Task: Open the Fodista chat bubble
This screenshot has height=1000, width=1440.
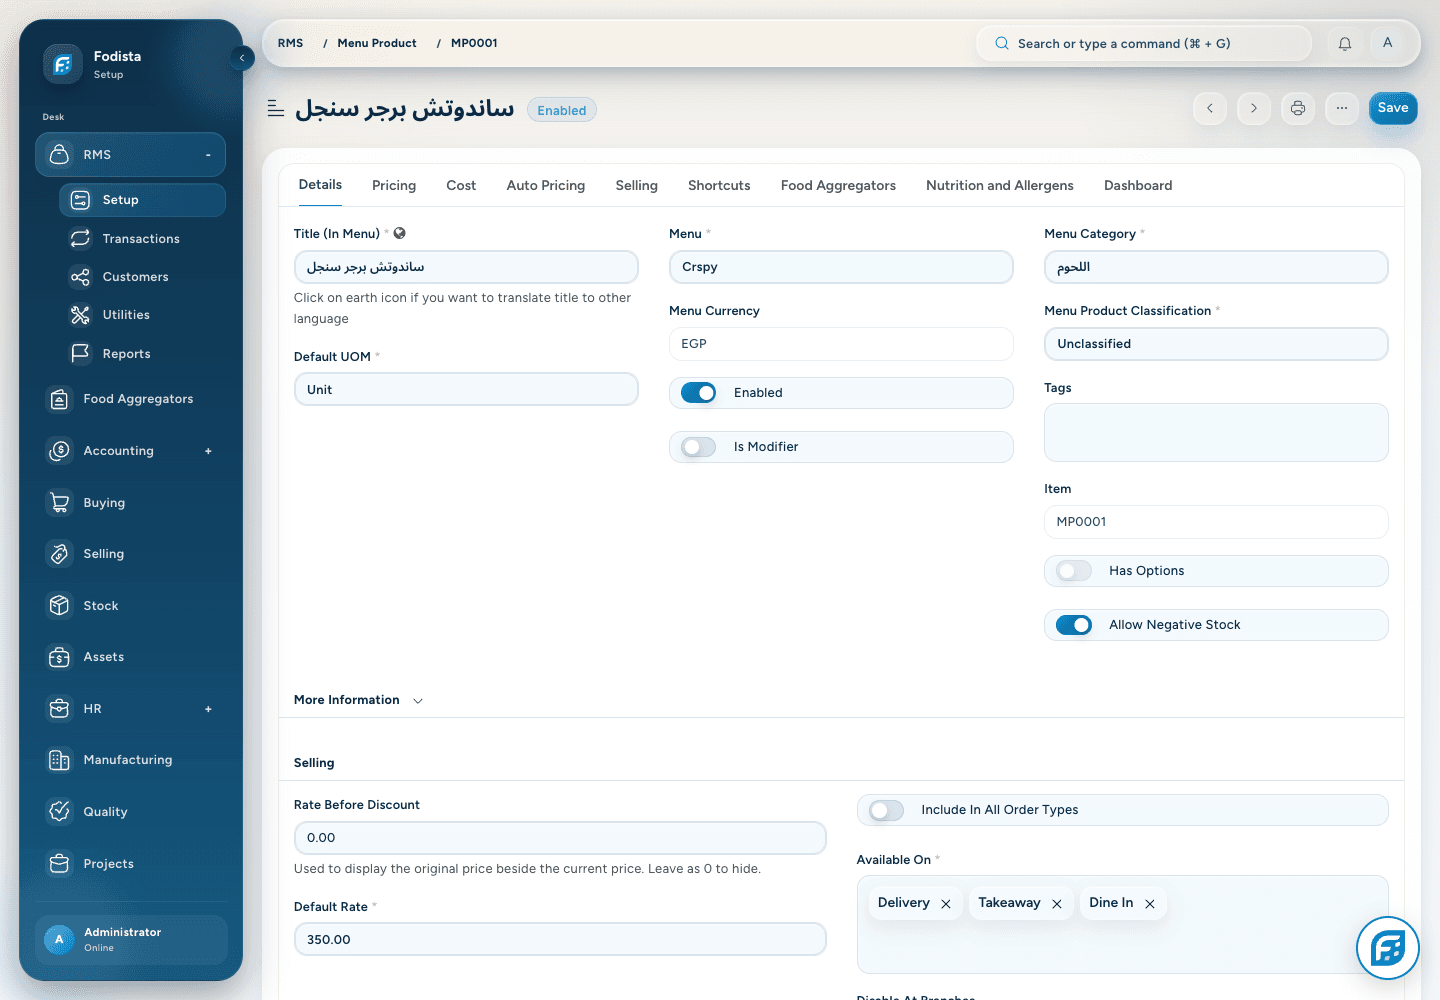Action: pyautogui.click(x=1388, y=948)
